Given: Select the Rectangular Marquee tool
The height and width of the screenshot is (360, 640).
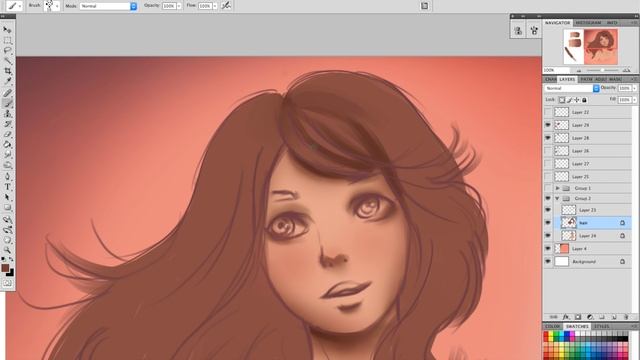Looking at the screenshot, I should [7, 40].
